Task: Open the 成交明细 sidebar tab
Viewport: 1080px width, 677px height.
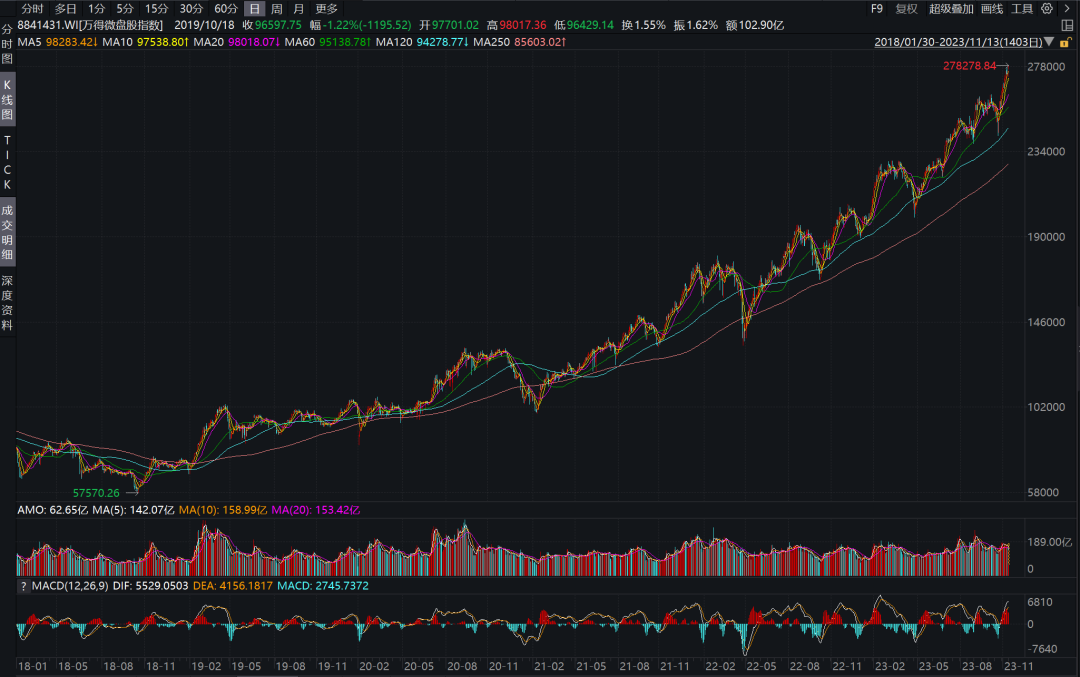Action: [7, 233]
